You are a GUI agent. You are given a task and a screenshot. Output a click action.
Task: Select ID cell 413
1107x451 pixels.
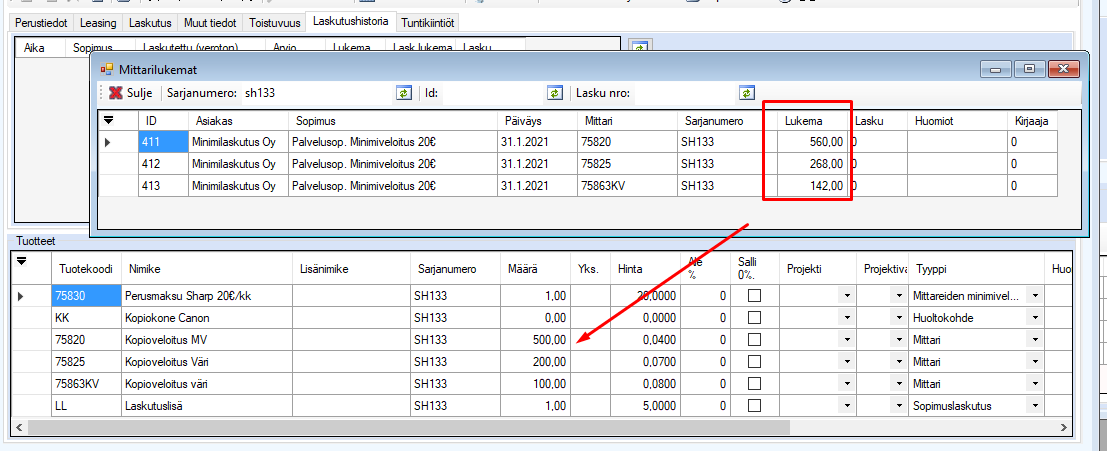tap(163, 186)
